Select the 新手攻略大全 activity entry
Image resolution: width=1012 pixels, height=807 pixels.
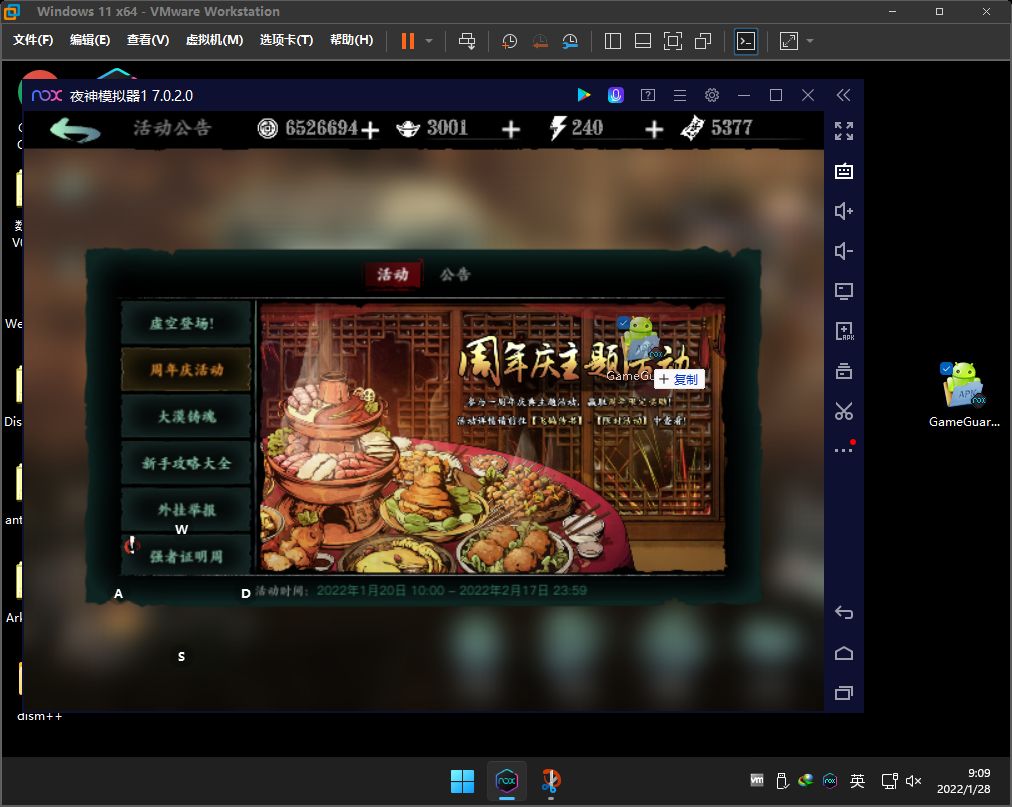186,463
